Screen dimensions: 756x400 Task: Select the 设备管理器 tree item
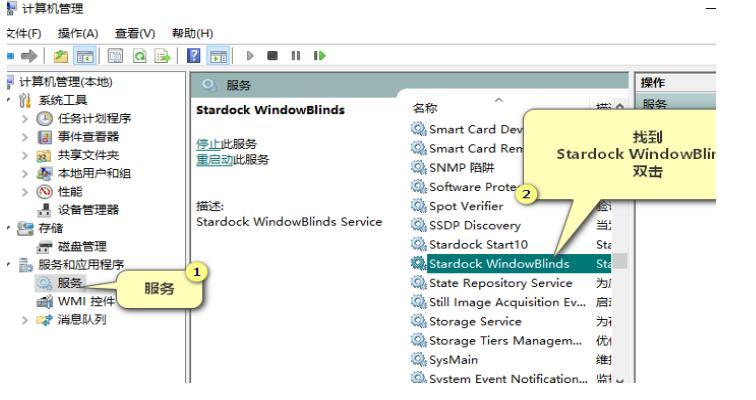[88, 210]
